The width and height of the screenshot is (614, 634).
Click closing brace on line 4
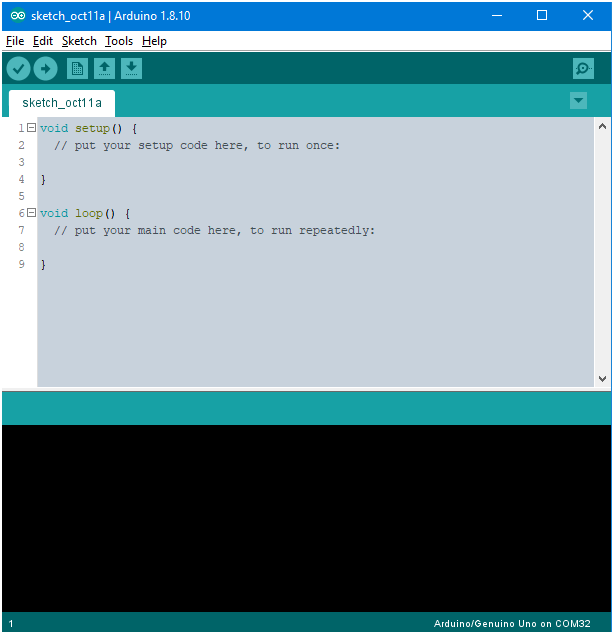43,180
